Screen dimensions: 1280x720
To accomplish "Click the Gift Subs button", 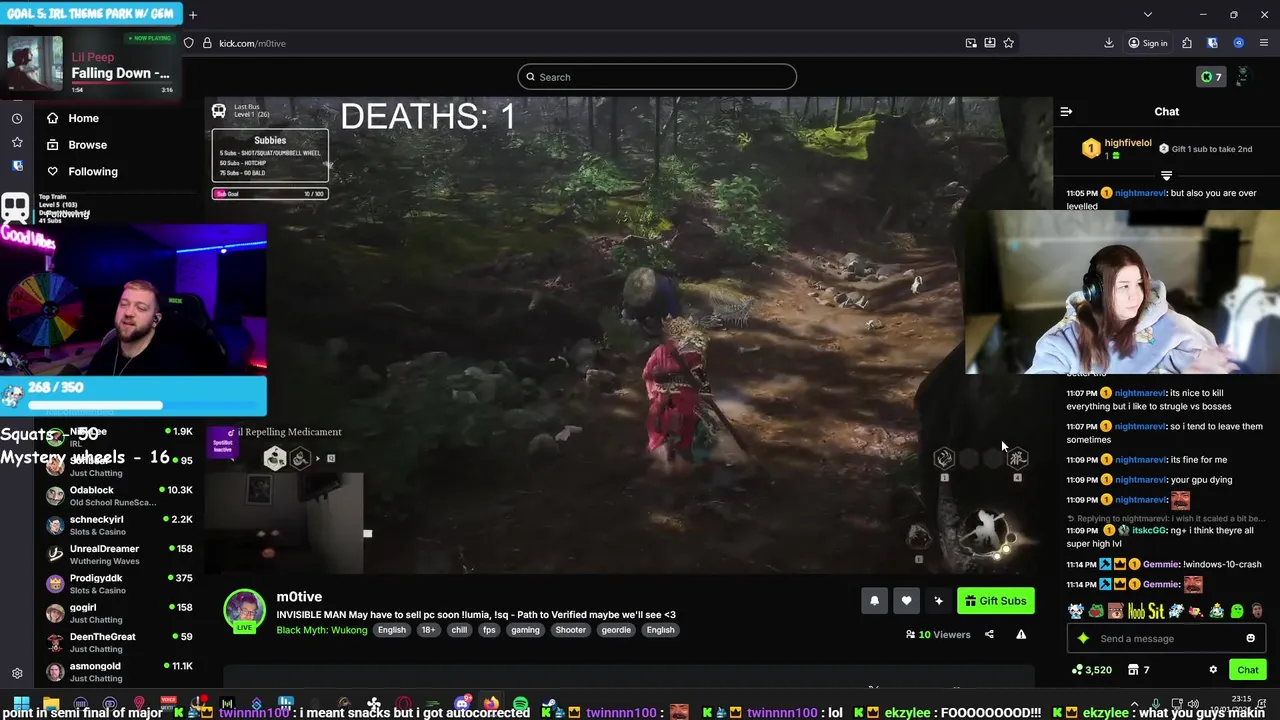I will click(x=995, y=601).
